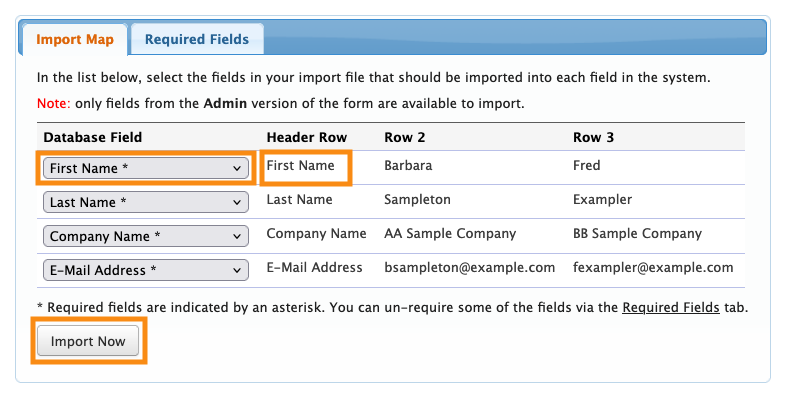Click the Company Name header row cell
This screenshot has width=787, height=408.
[x=316, y=234]
